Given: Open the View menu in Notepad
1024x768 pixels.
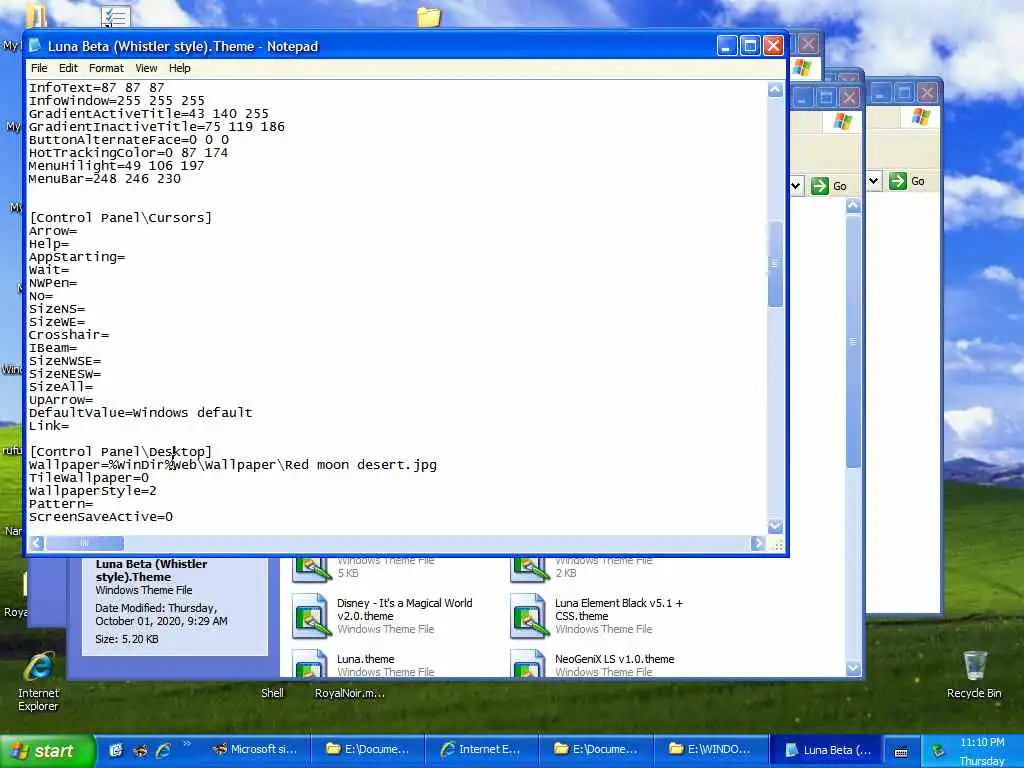Looking at the screenshot, I should [146, 68].
